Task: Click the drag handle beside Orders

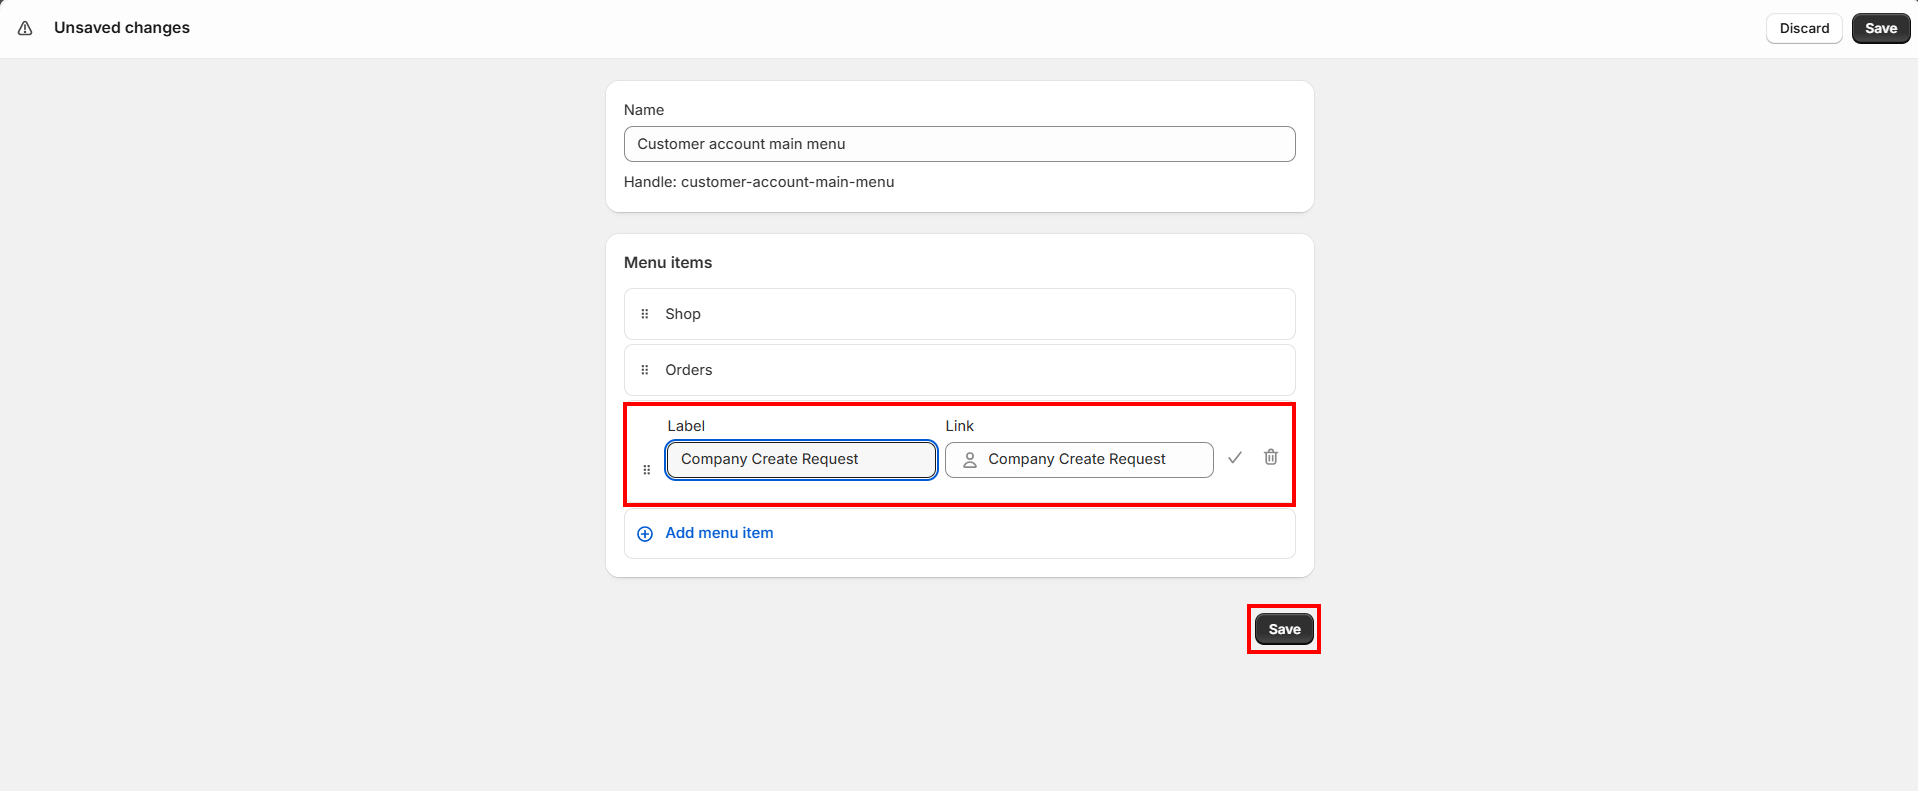Action: [645, 369]
